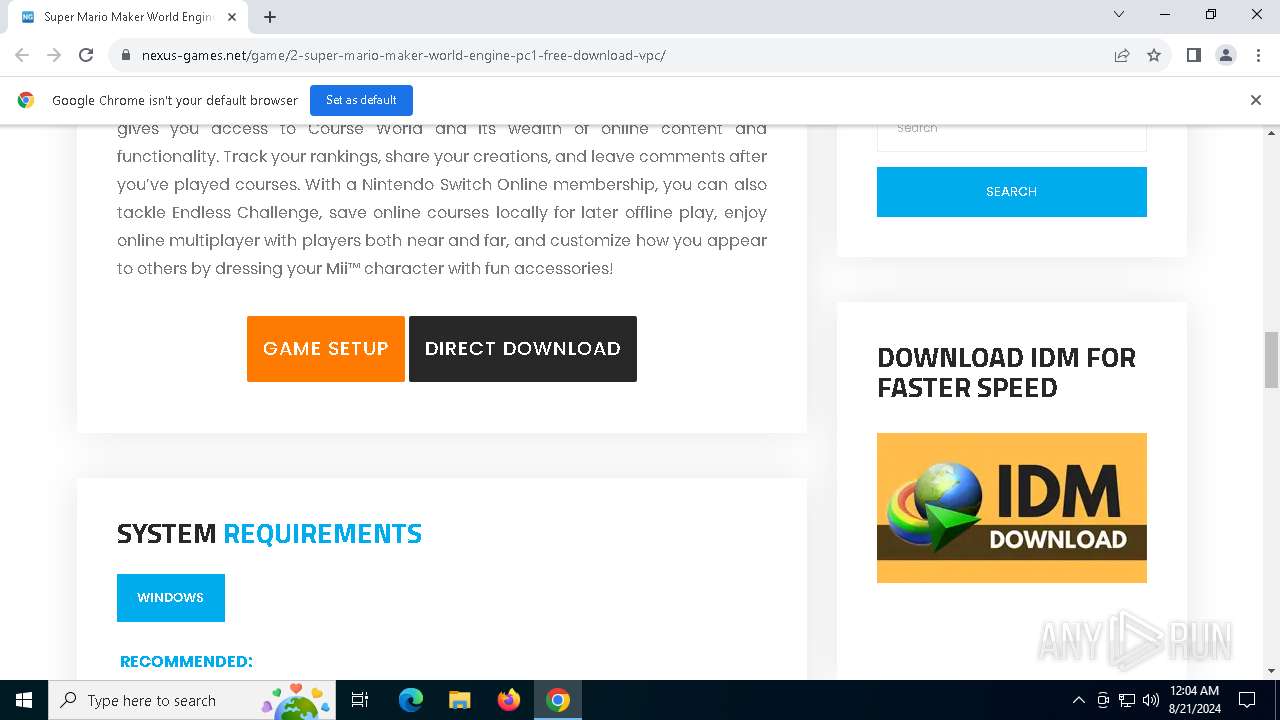Open Task View on taskbar
Viewport: 1280px width, 720px height.
360,700
